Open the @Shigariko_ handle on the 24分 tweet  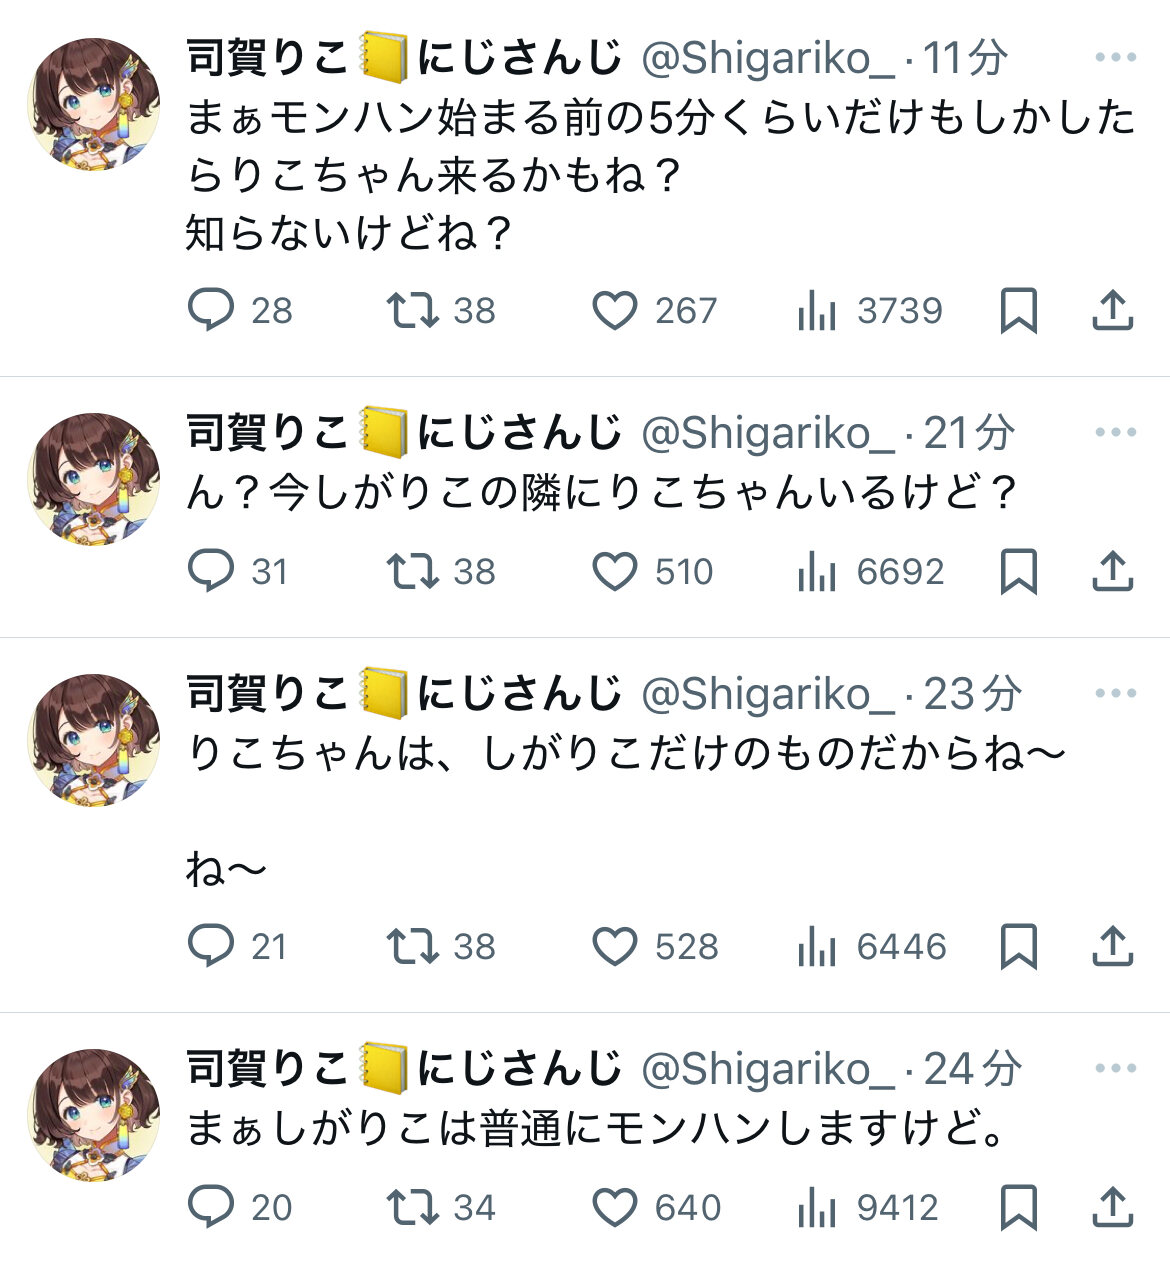[x=767, y=1069]
